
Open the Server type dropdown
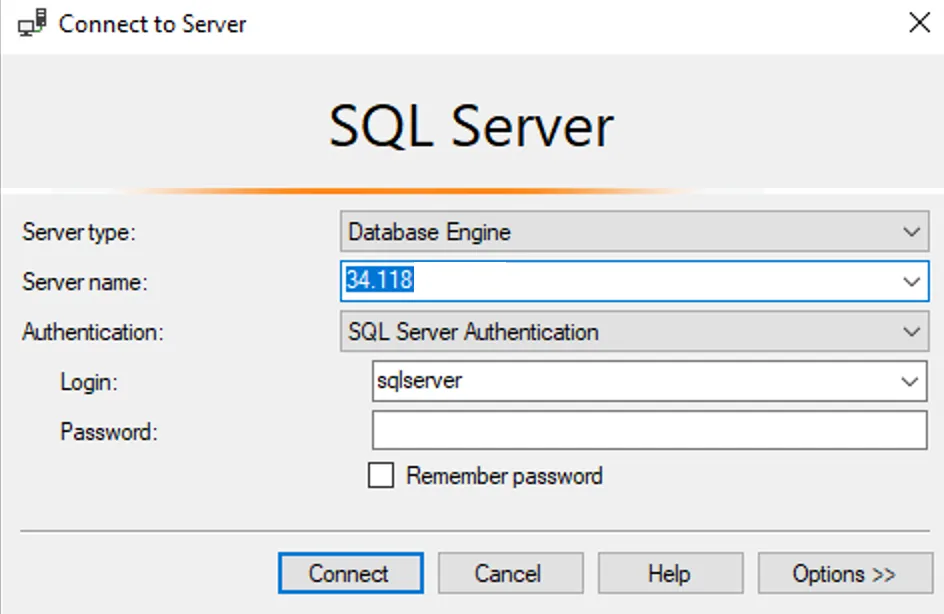click(x=635, y=231)
